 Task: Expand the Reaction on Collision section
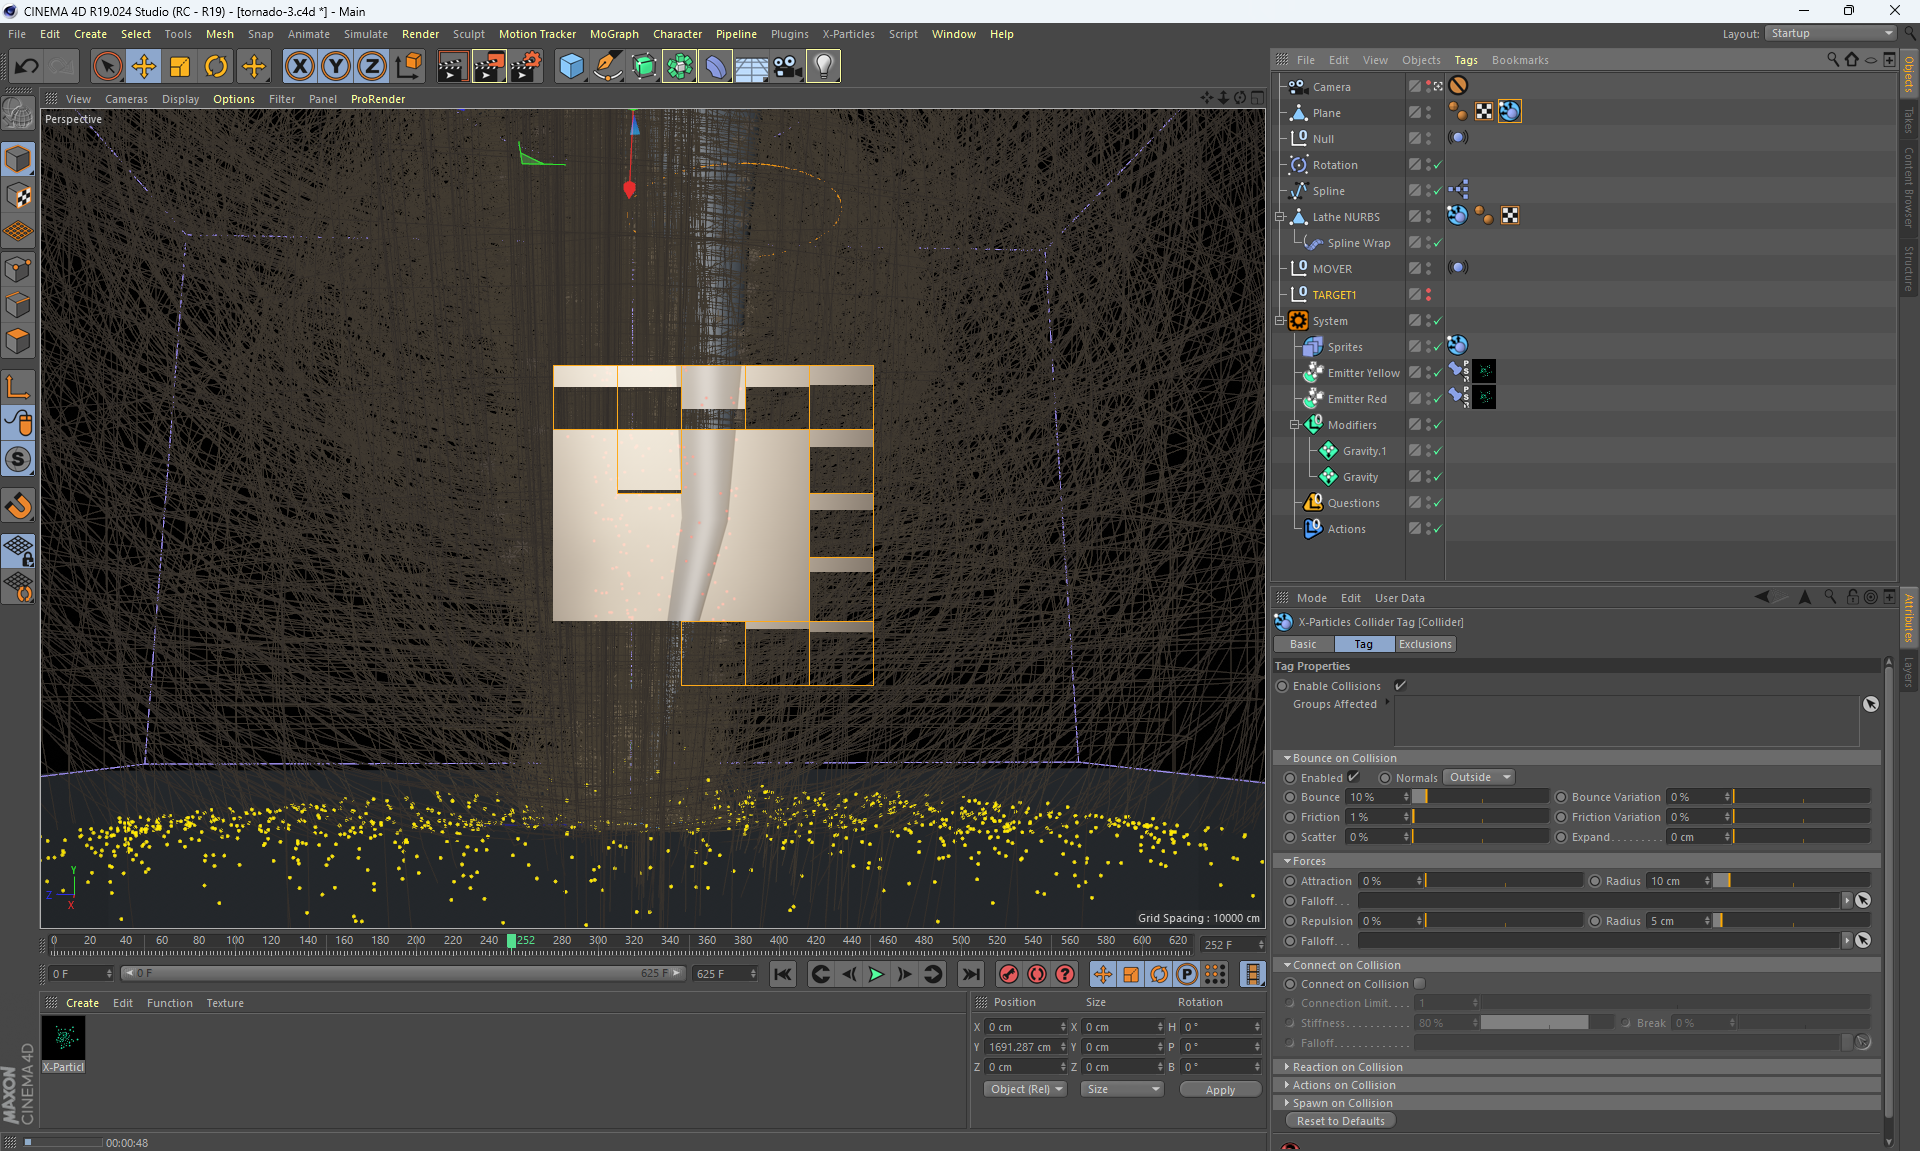[1347, 1067]
